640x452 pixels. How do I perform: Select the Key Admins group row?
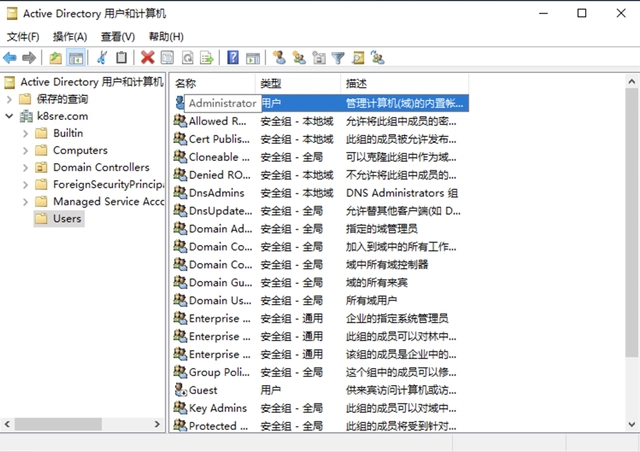(x=321, y=408)
